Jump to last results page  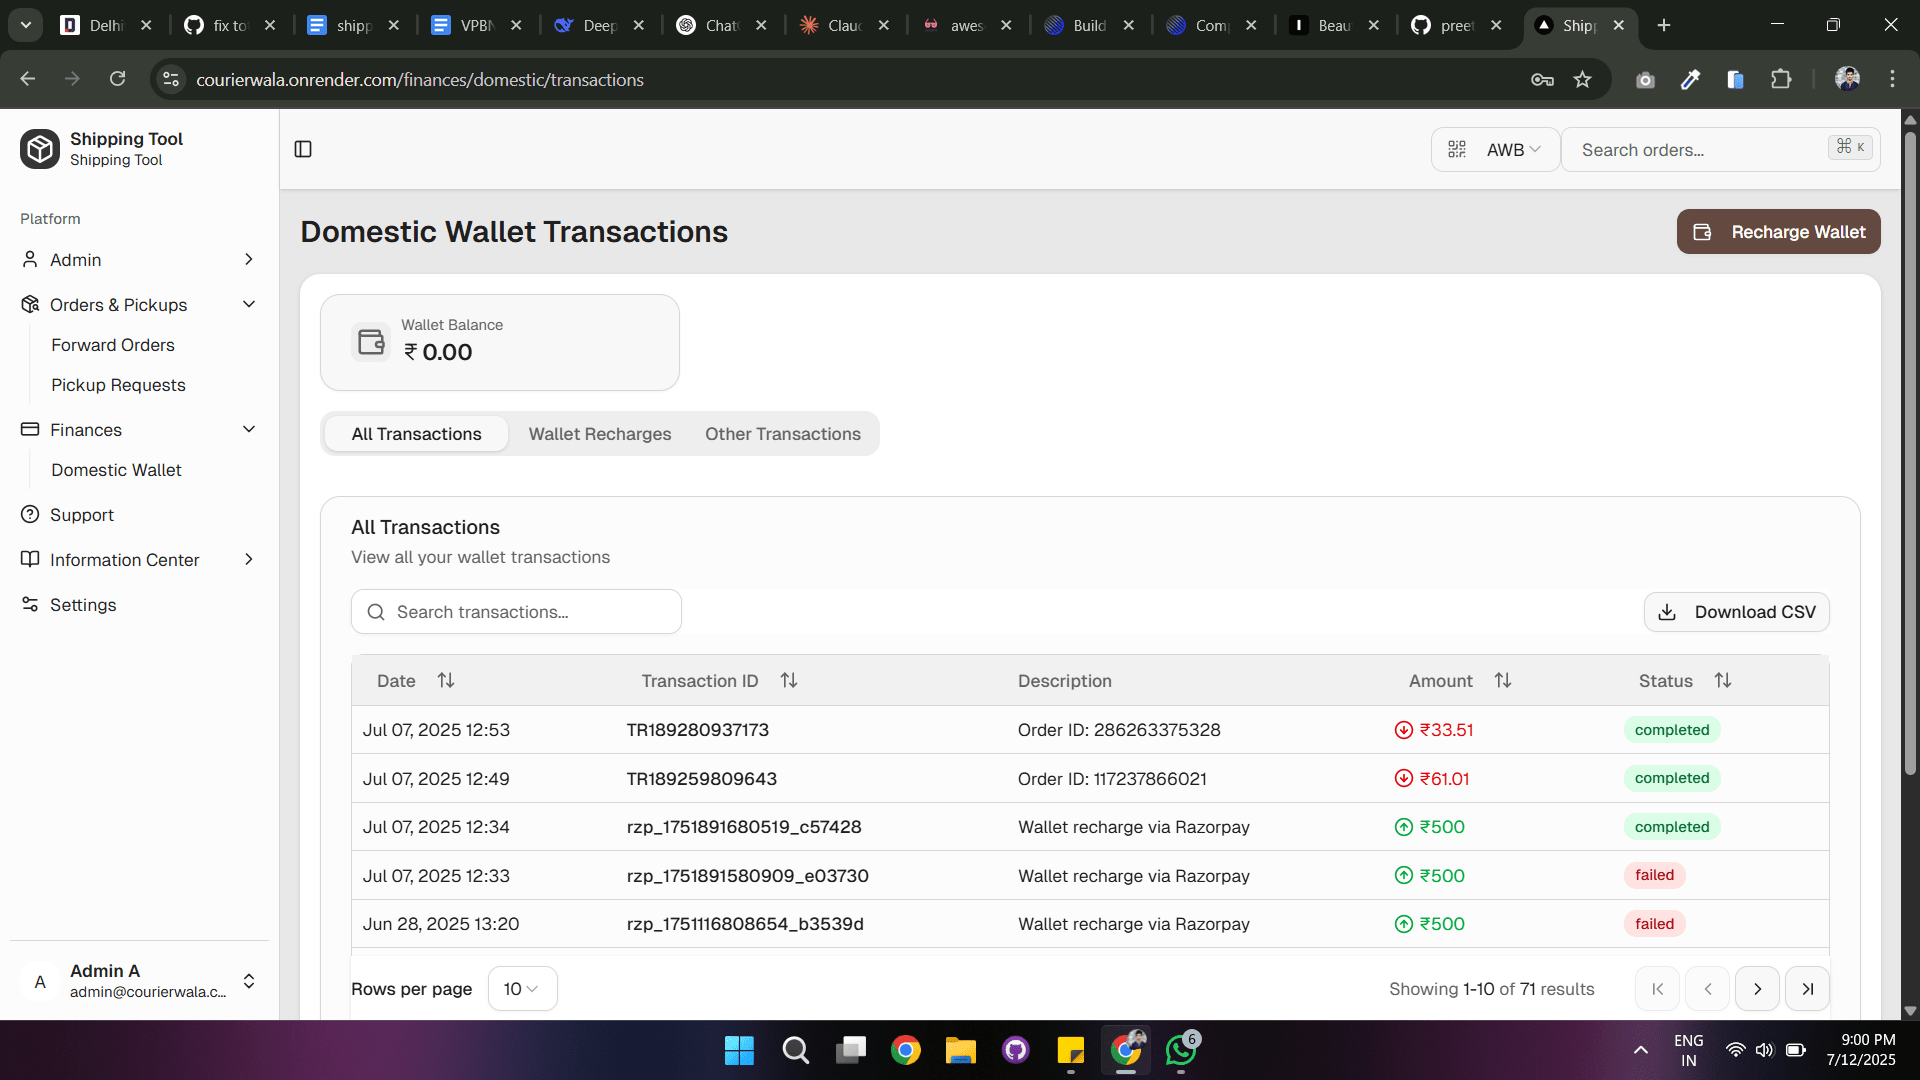click(x=1807, y=989)
